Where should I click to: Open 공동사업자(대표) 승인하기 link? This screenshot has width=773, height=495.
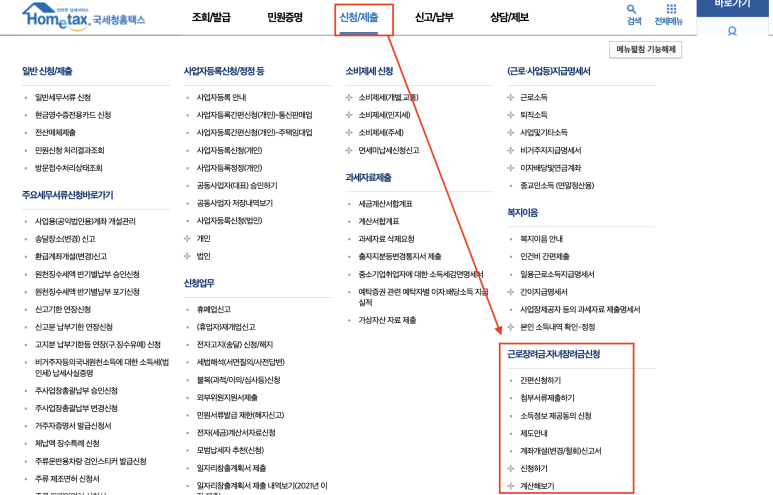[237, 185]
